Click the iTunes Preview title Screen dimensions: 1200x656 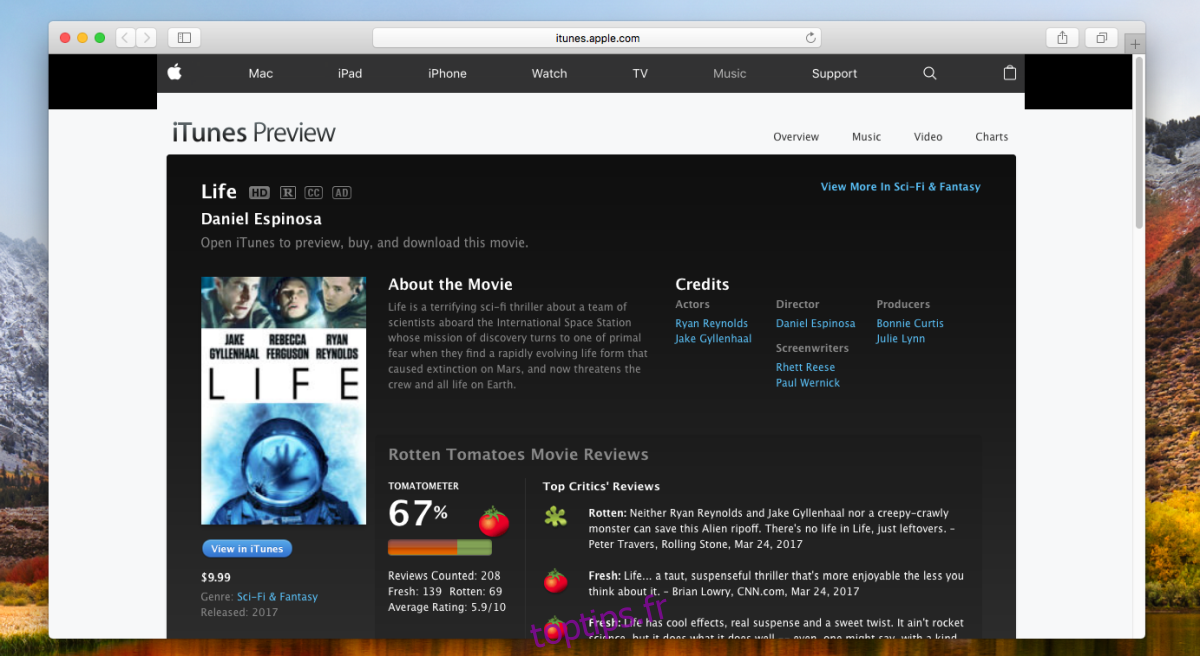pyautogui.click(x=254, y=133)
